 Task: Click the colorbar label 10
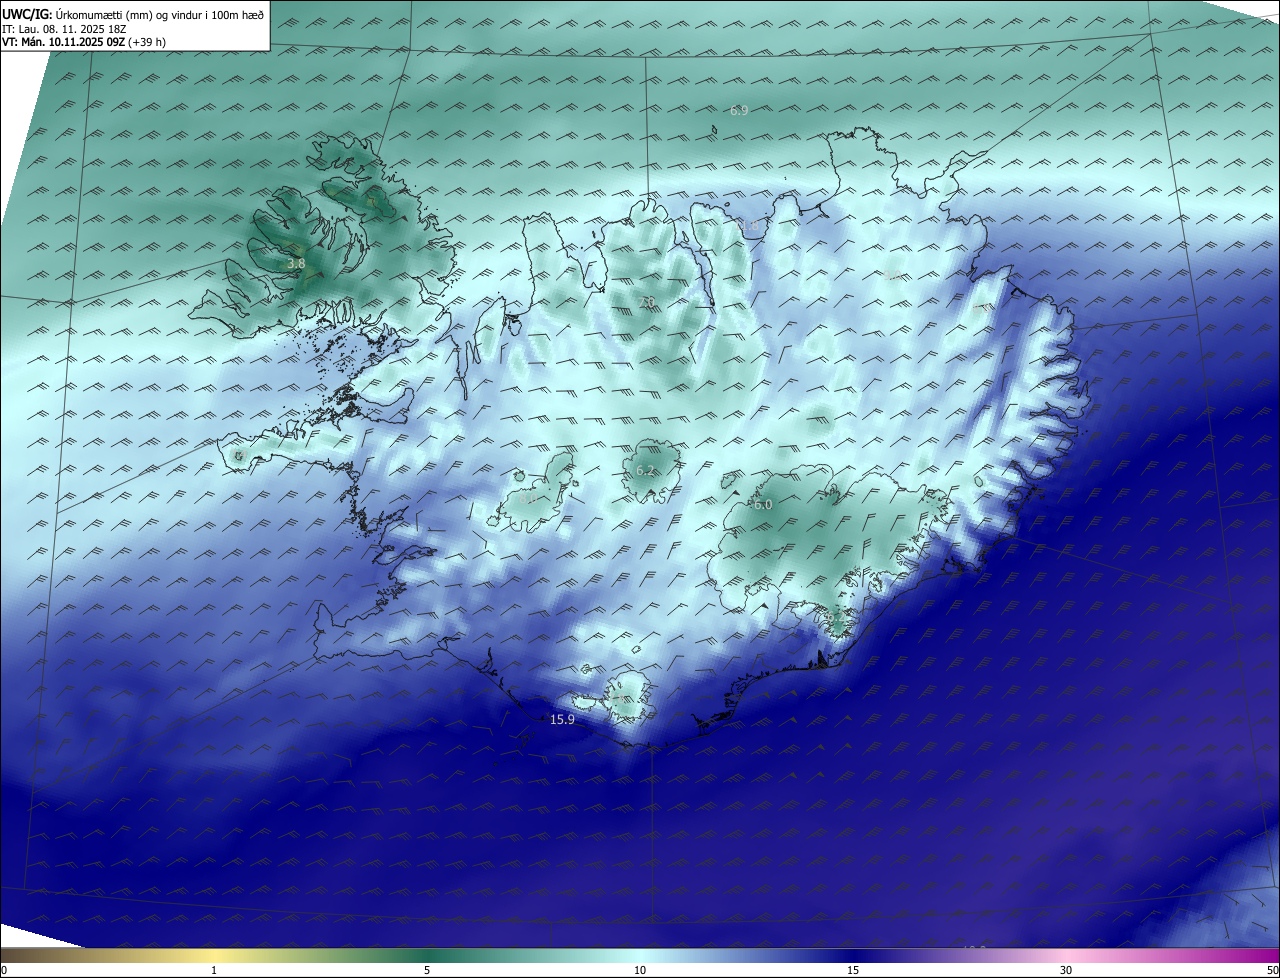[640, 970]
